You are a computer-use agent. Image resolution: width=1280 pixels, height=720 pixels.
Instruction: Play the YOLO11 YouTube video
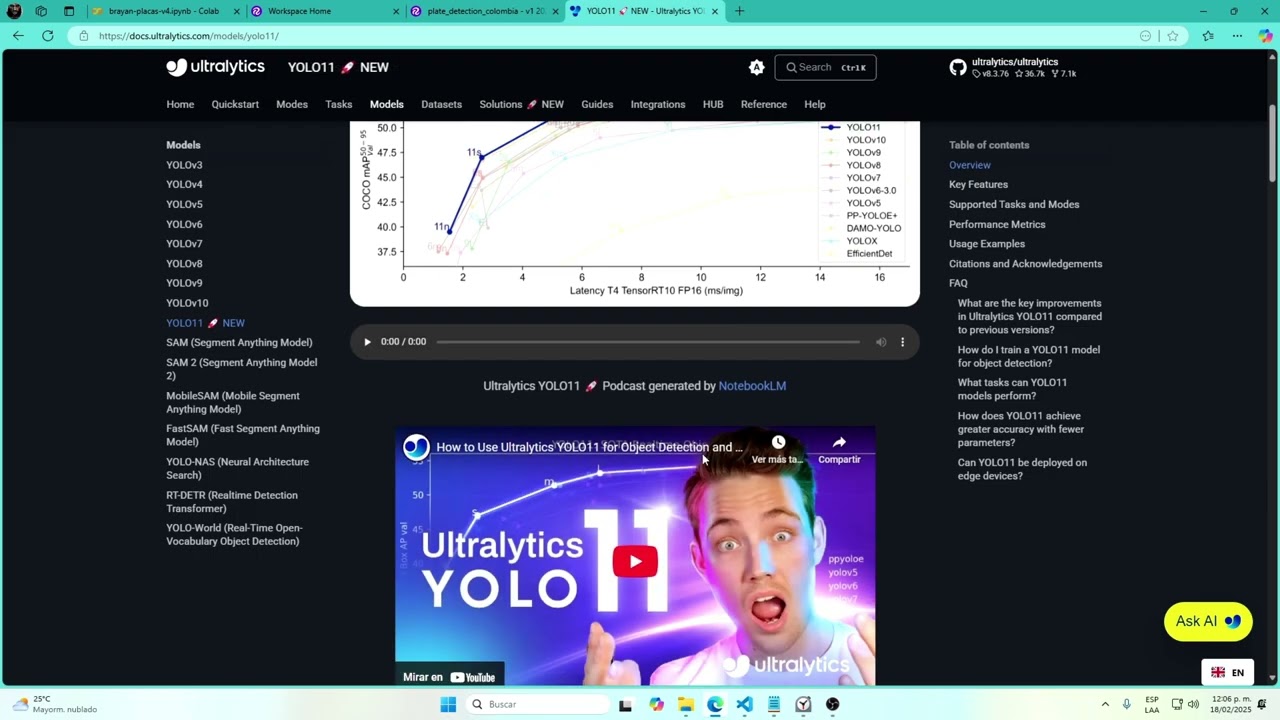point(635,561)
